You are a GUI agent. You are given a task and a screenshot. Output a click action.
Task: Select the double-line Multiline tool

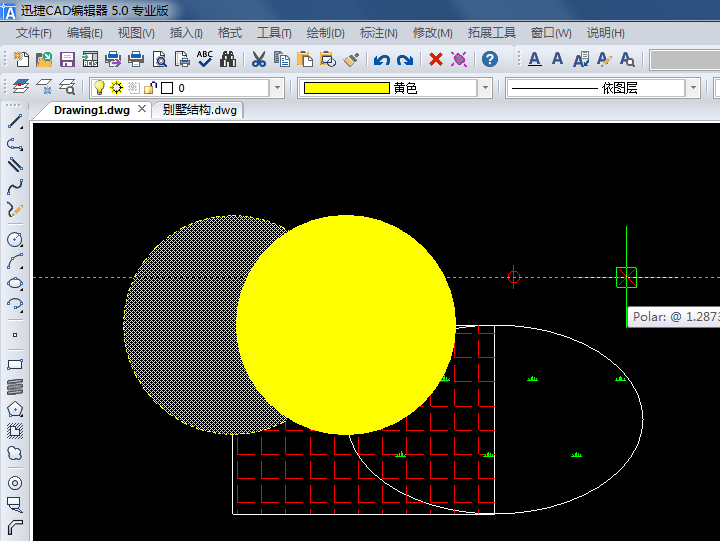point(15,164)
